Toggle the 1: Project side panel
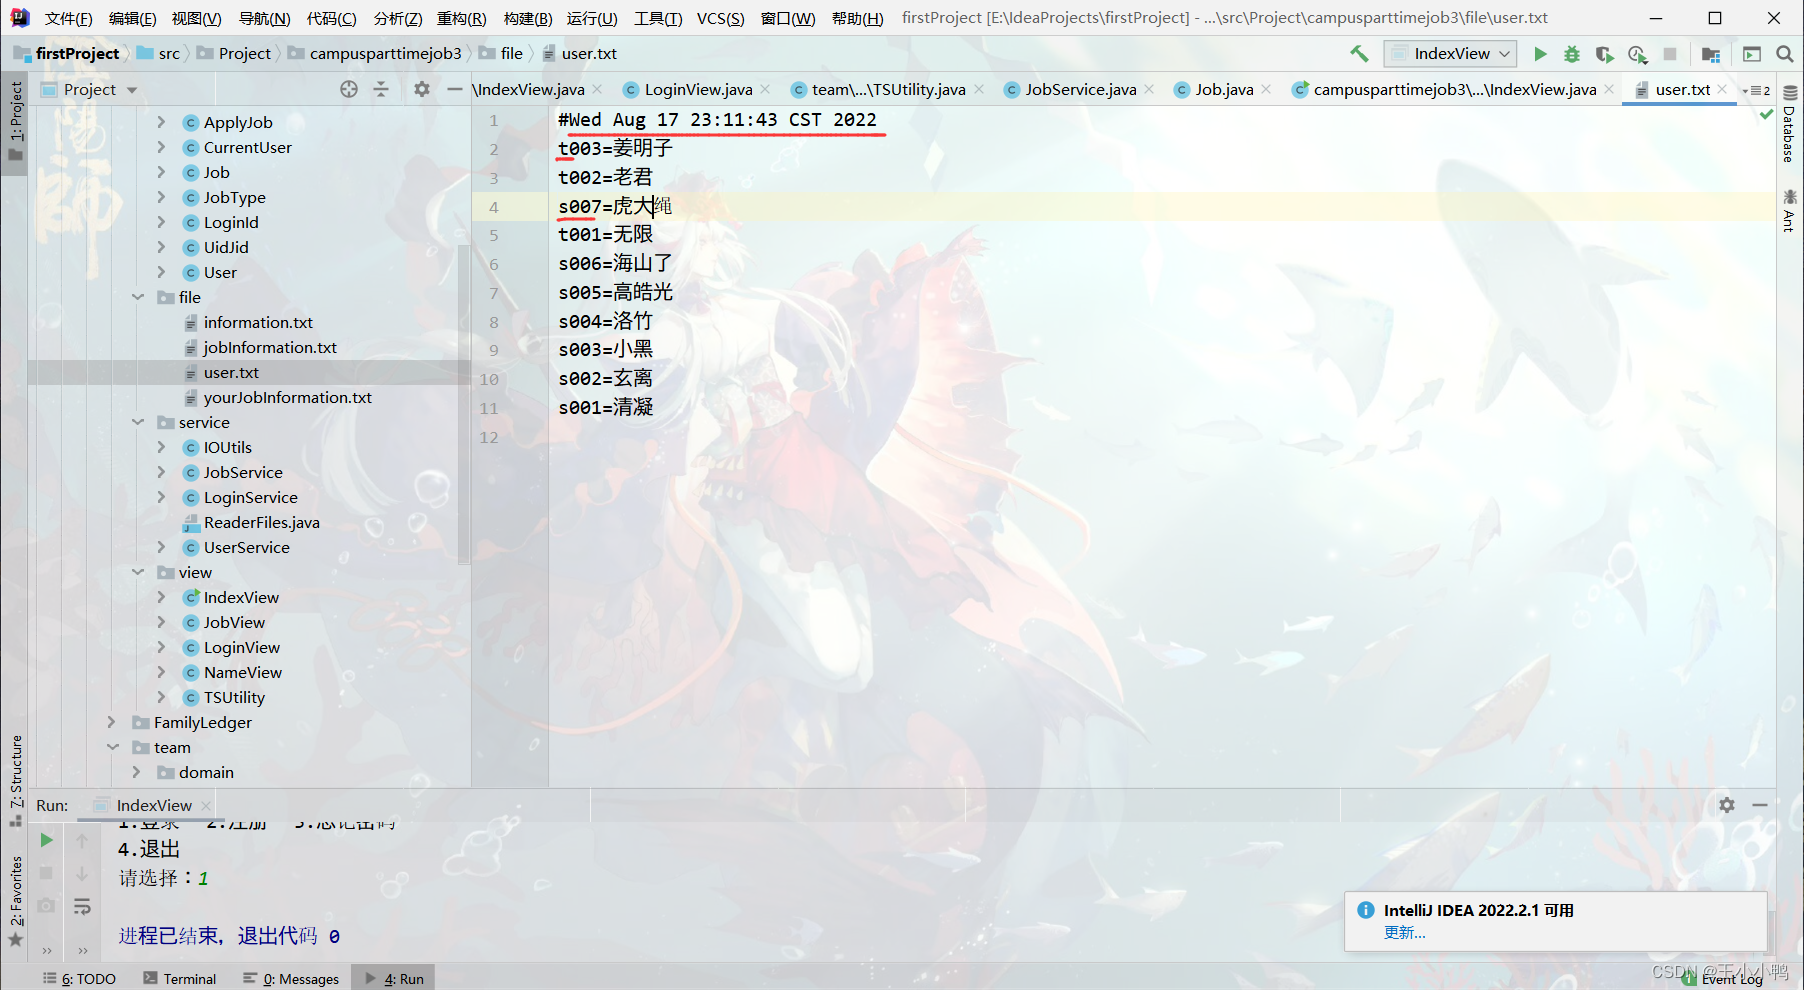The width and height of the screenshot is (1804, 990). pyautogui.click(x=15, y=120)
